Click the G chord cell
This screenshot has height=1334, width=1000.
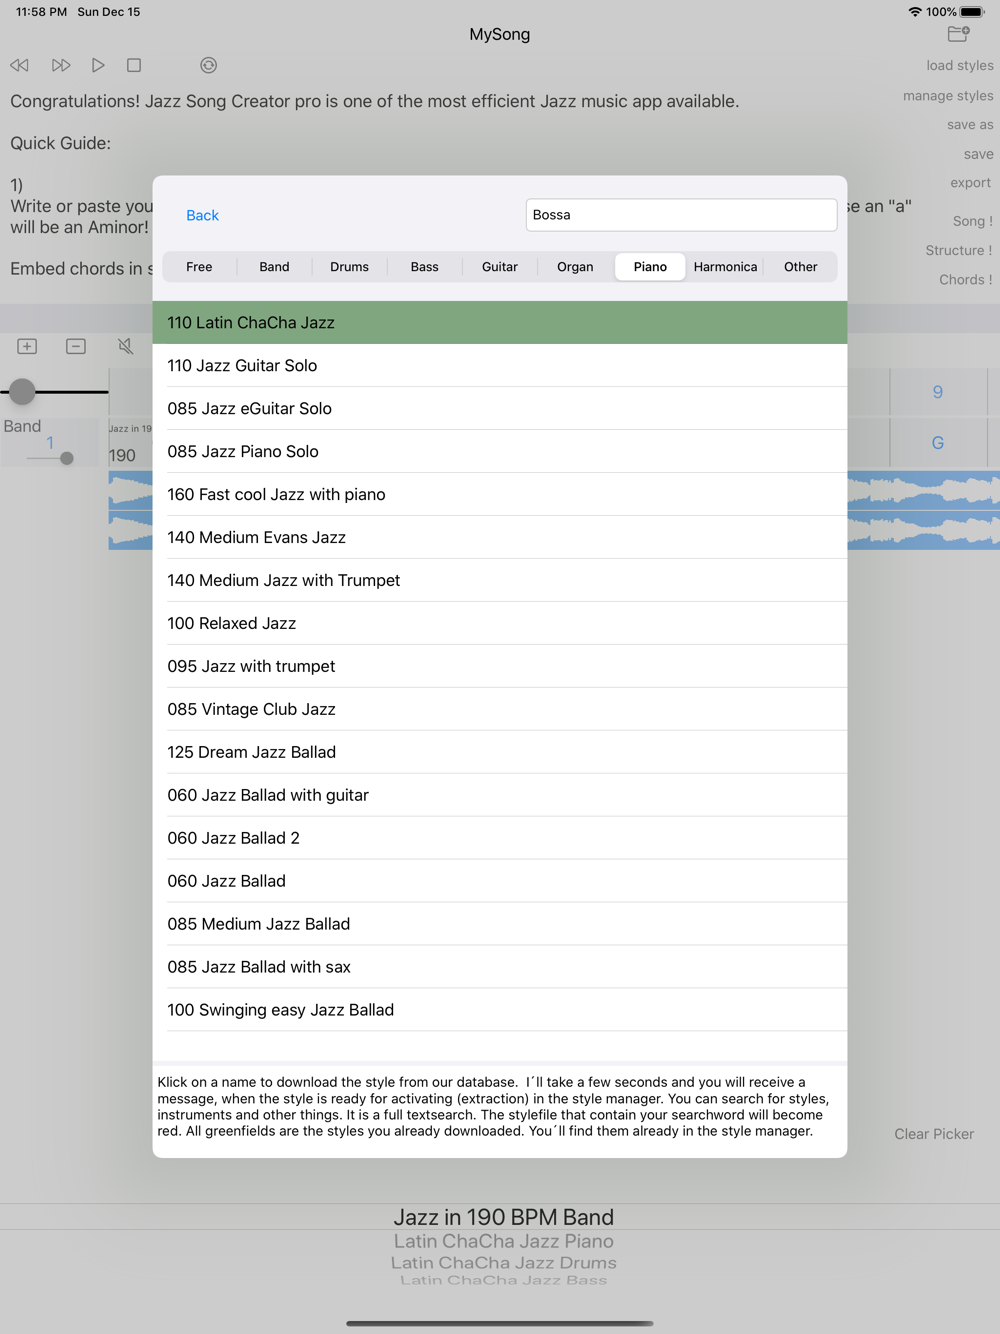[938, 443]
